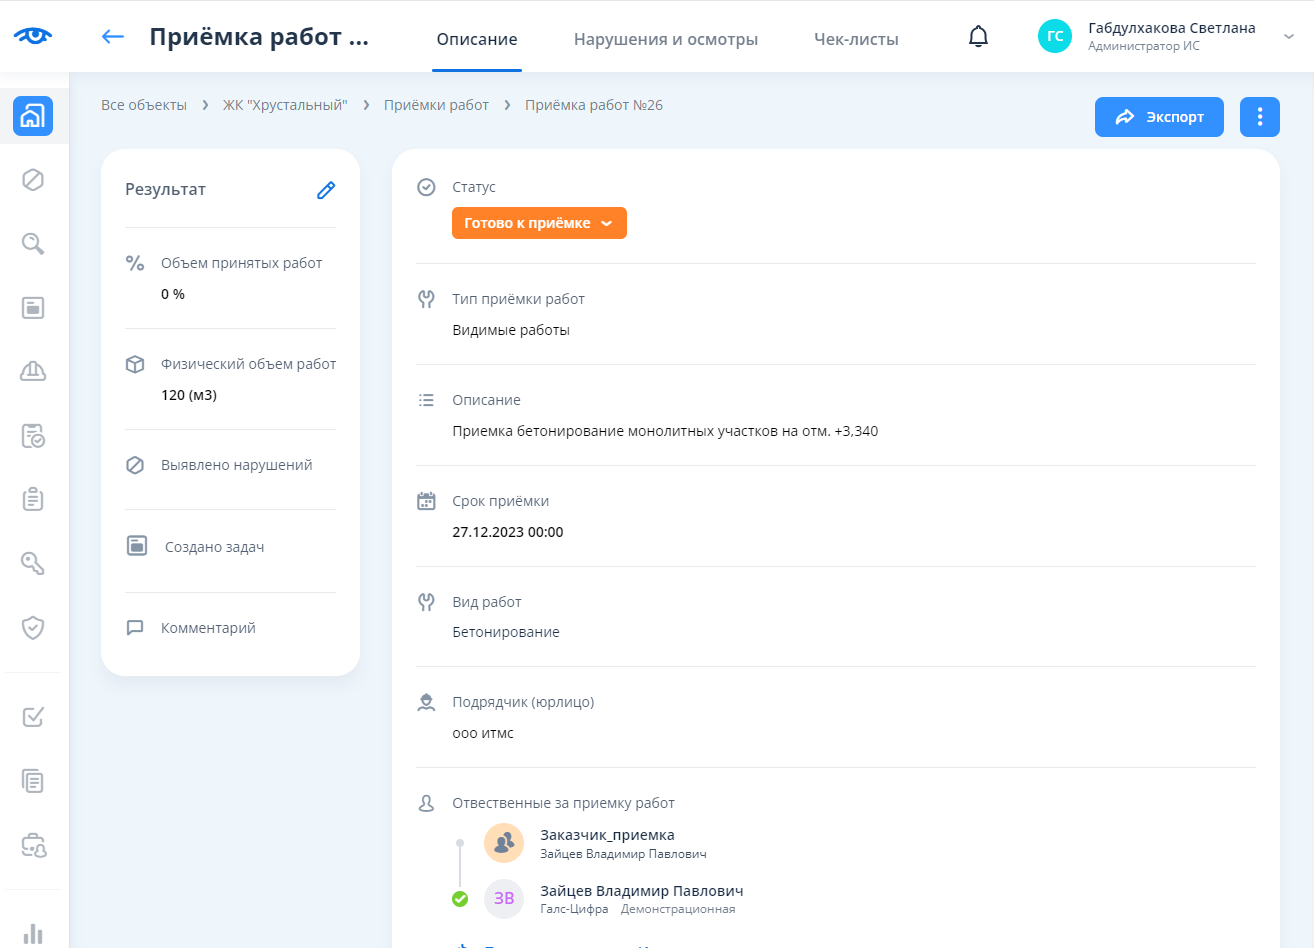
Task: Open the three-dot more options menu
Action: (1259, 117)
